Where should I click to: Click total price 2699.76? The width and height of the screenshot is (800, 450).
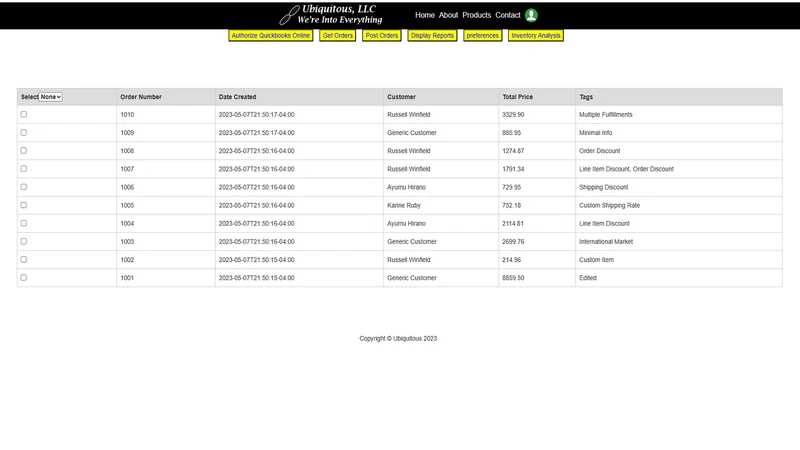513,242
